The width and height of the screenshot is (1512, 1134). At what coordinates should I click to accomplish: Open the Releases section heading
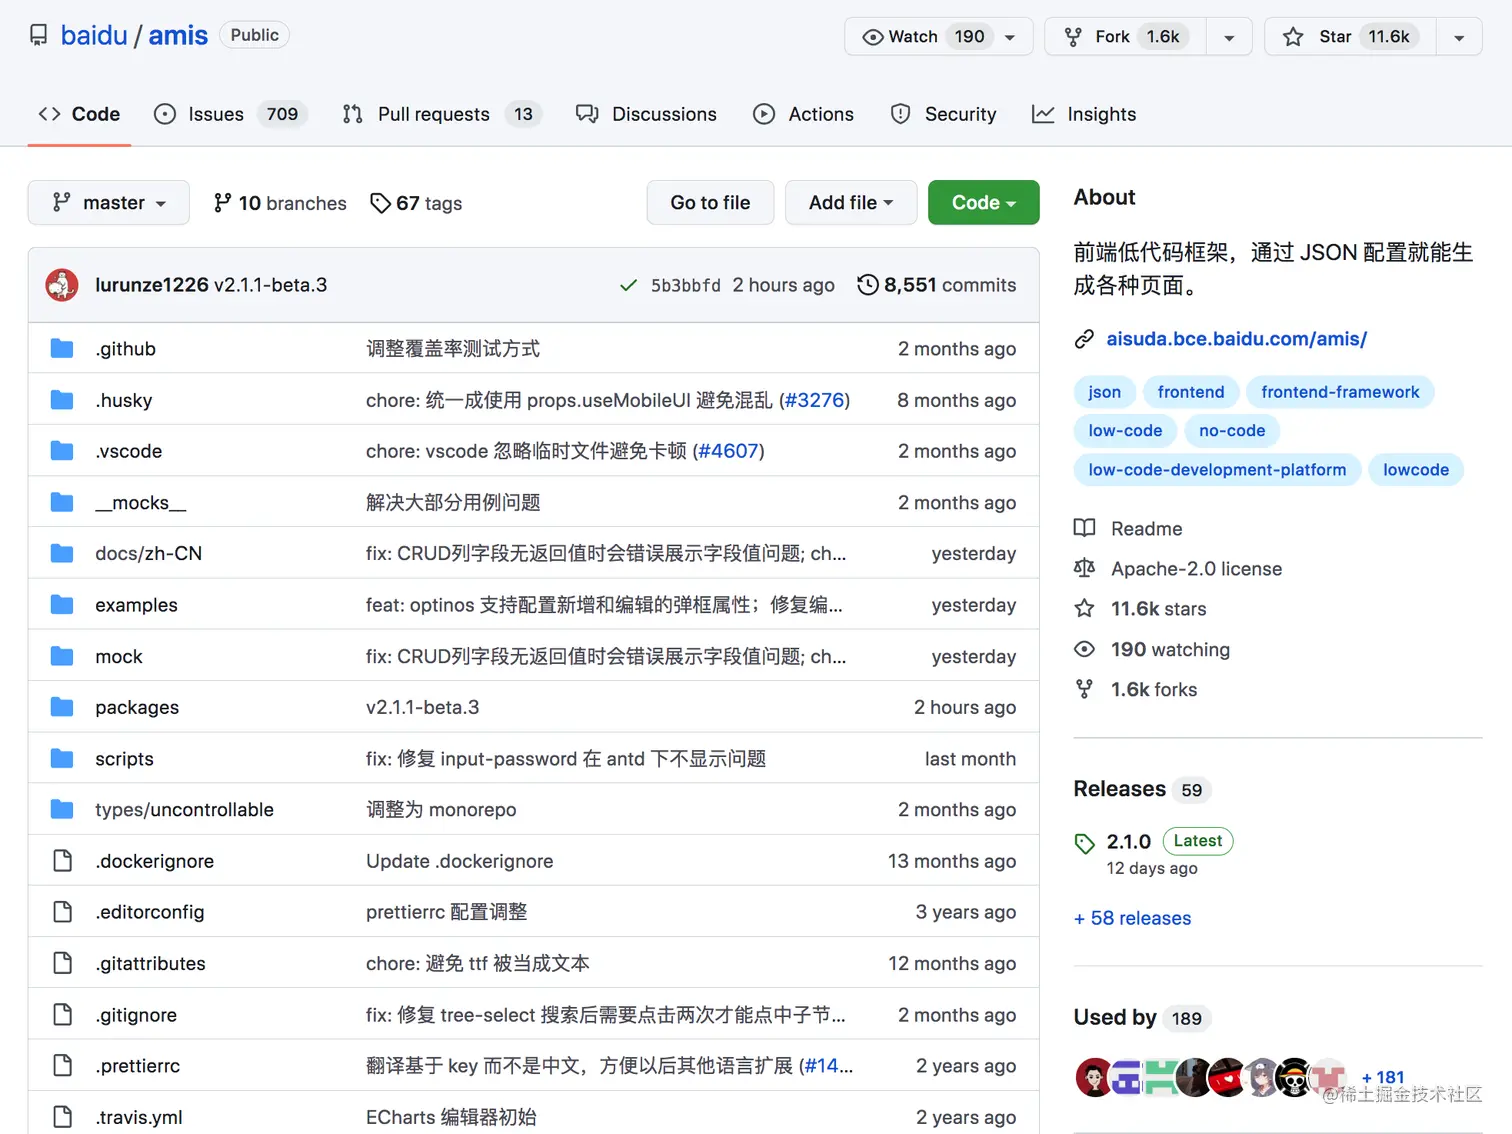click(1119, 789)
